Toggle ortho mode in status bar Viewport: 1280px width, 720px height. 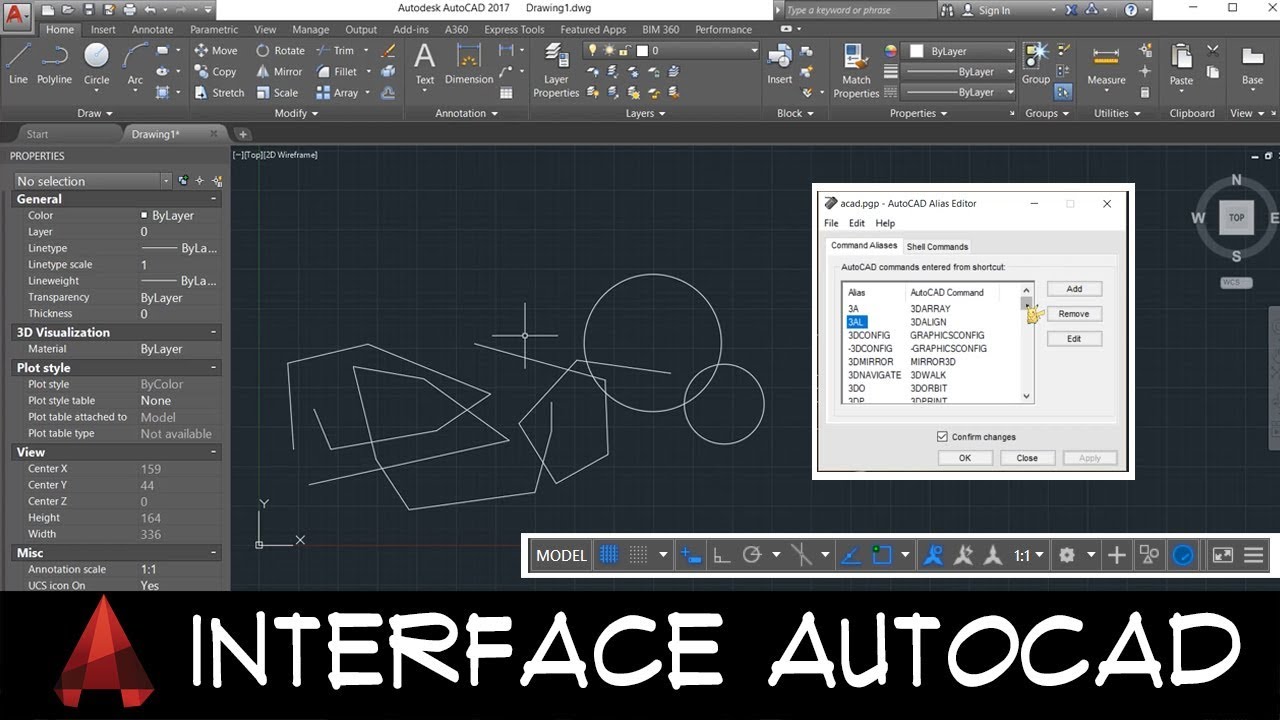coord(721,555)
